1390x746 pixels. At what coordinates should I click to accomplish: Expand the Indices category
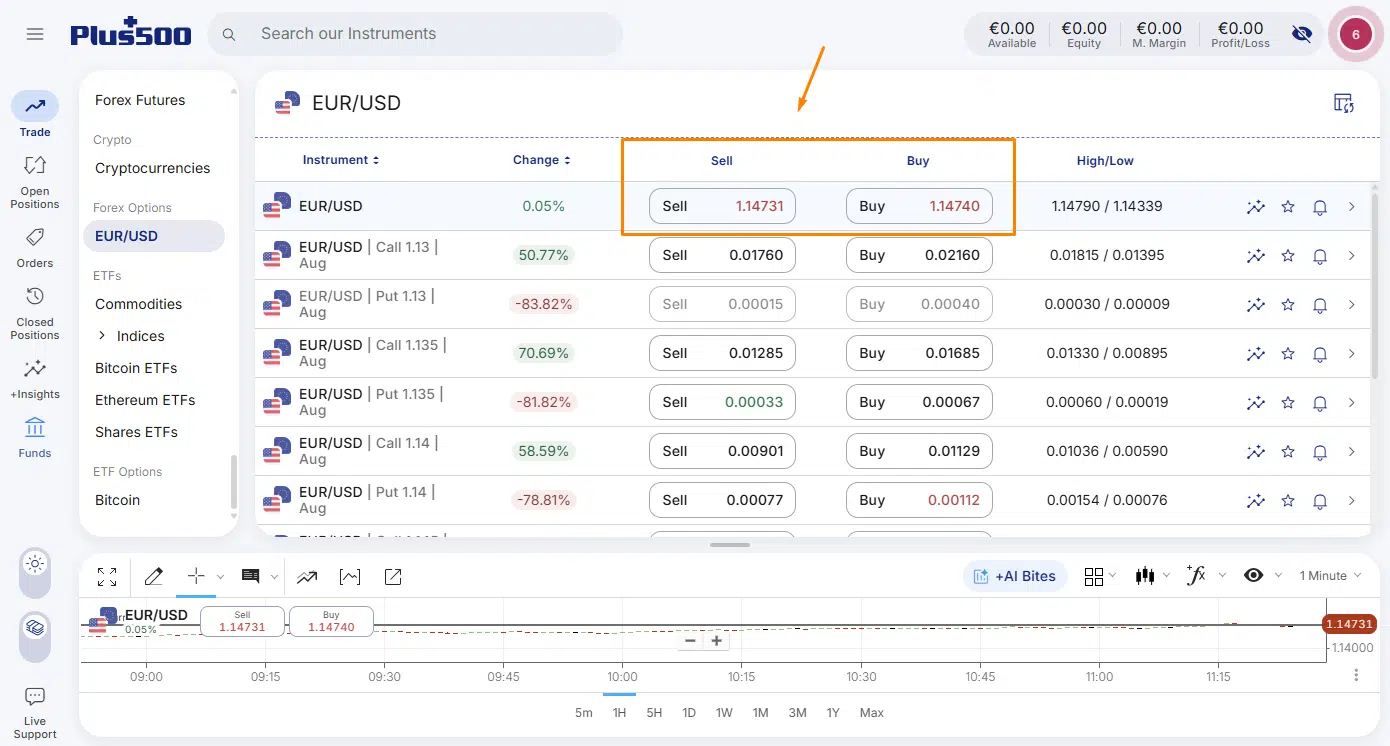(102, 336)
